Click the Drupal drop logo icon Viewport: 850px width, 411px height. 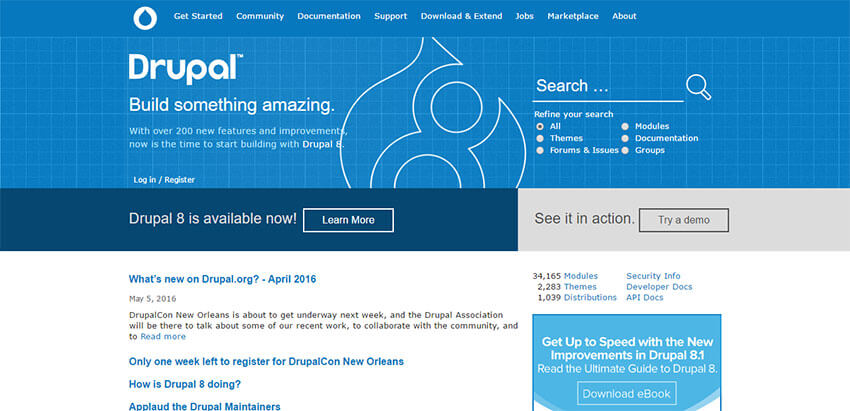click(x=145, y=17)
